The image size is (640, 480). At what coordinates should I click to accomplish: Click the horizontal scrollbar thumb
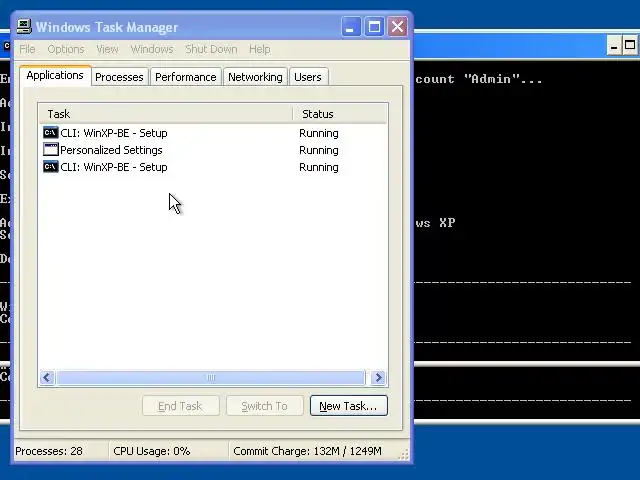tap(211, 378)
